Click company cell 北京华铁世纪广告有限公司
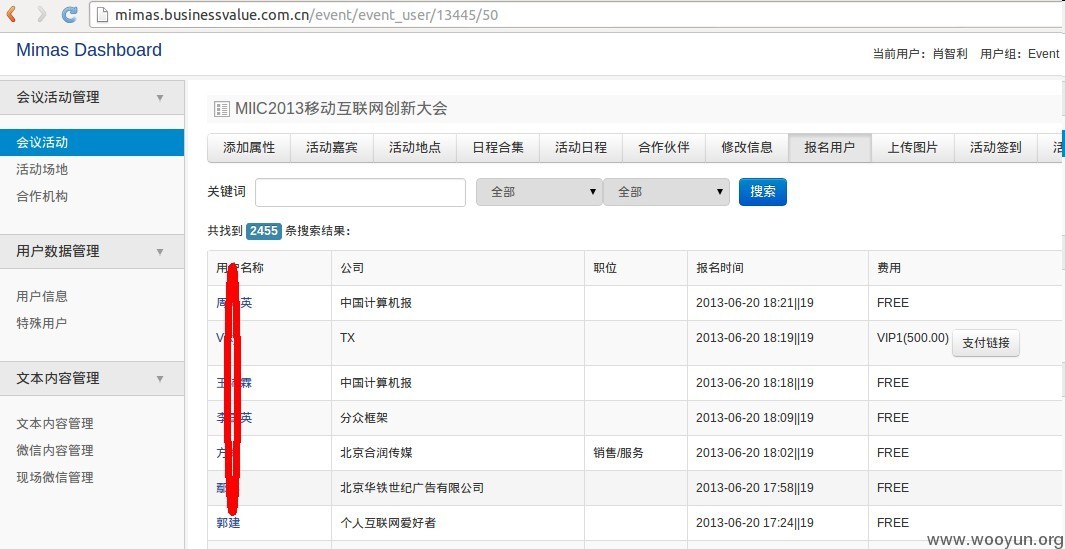1065x549 pixels. [x=412, y=488]
